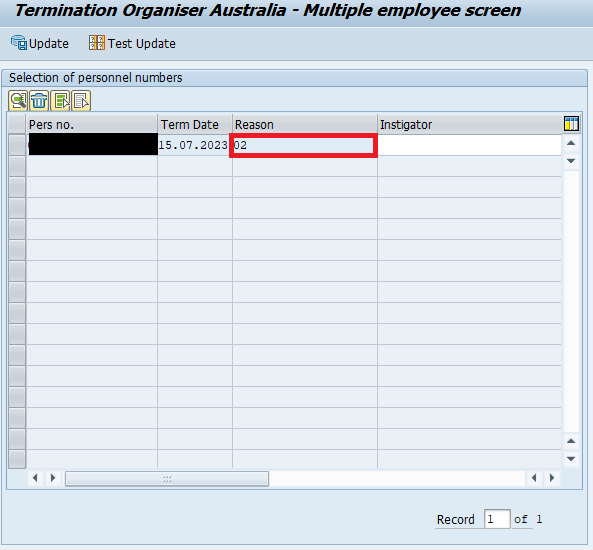Image resolution: width=593 pixels, height=550 pixels.
Task: Click the top vertical scroll up arrow
Action: [x=571, y=143]
